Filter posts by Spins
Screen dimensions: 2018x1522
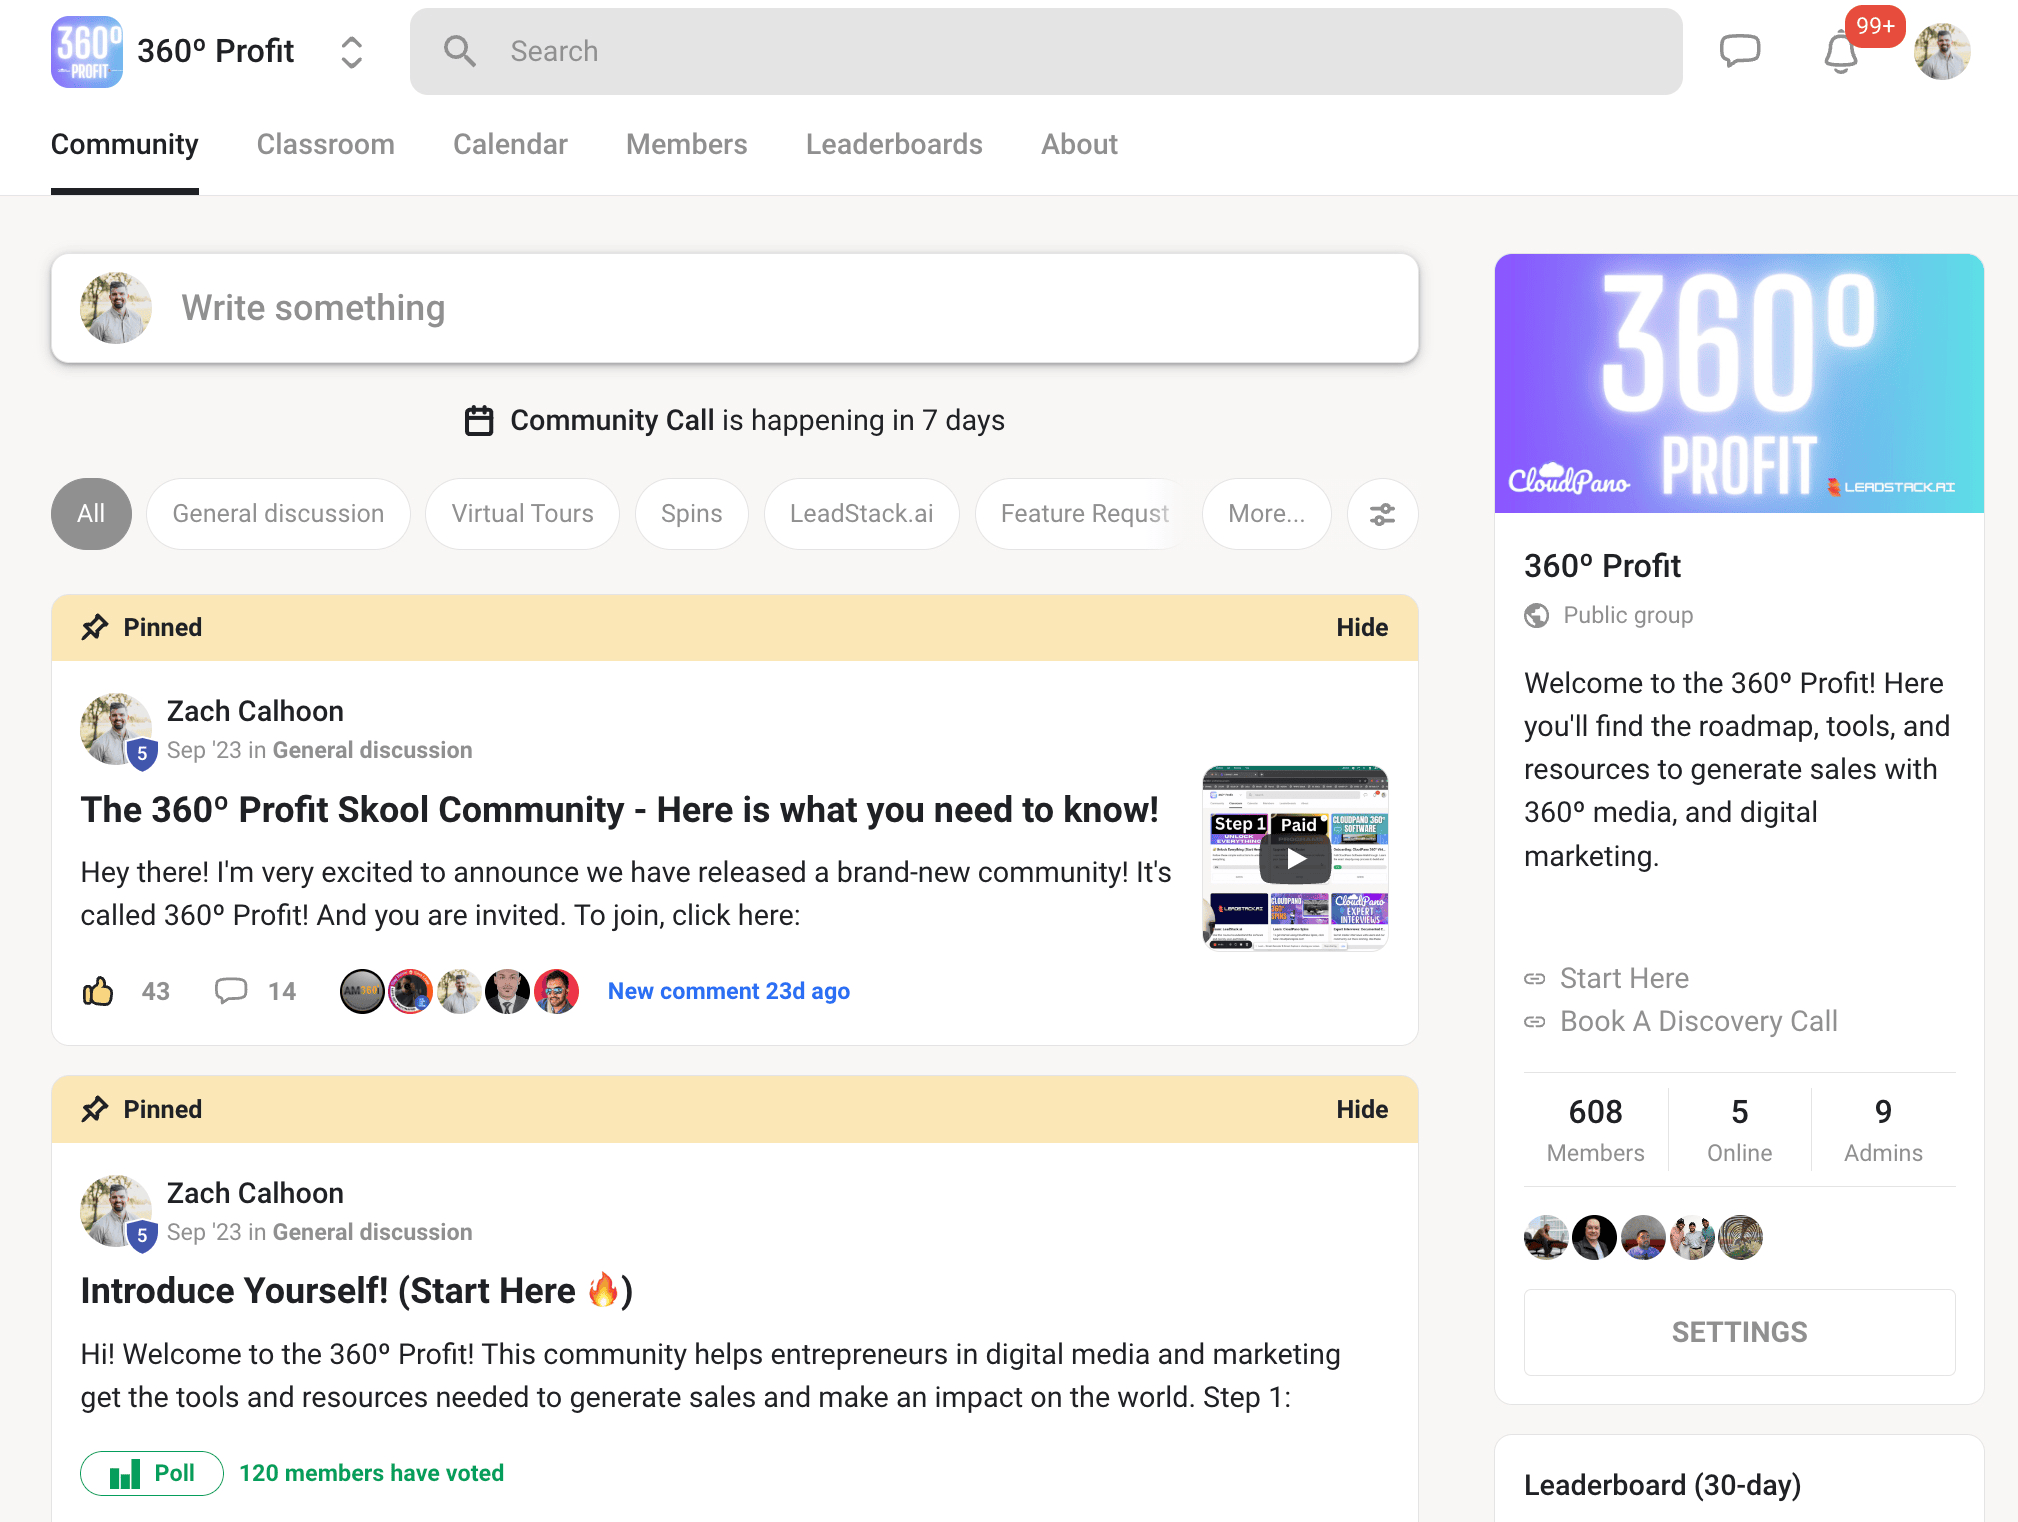(x=691, y=514)
